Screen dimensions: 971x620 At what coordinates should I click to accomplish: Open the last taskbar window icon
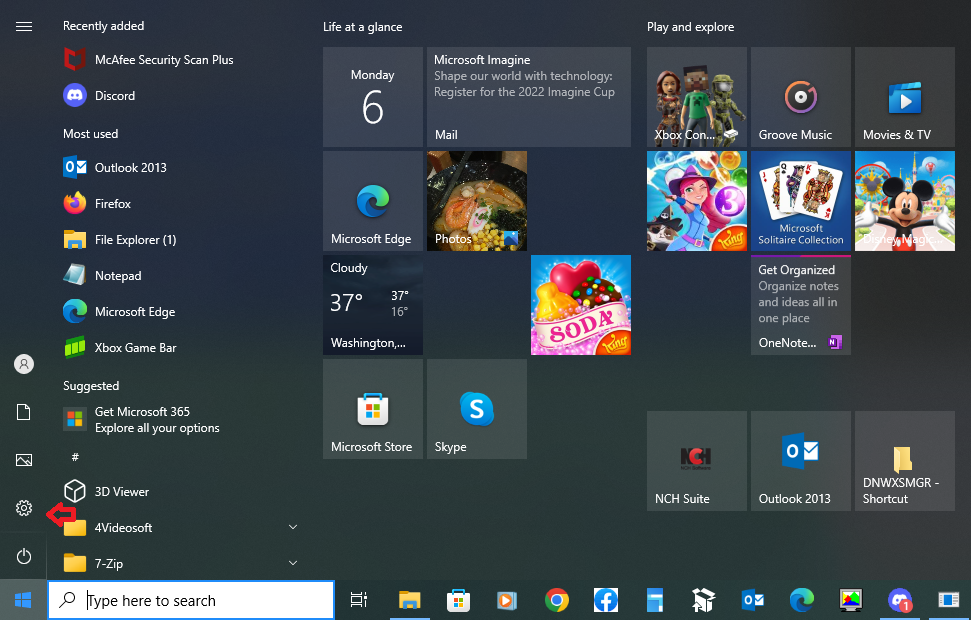pos(948,600)
